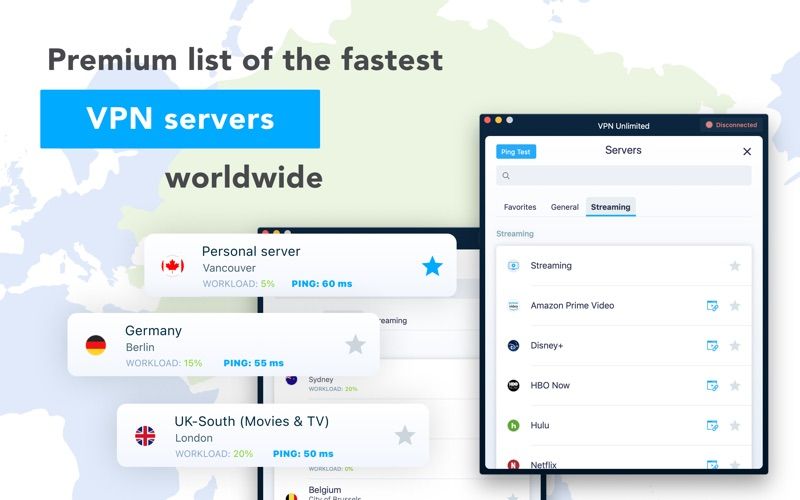Viewport: 800px width, 500px height.
Task: Unfavorite Personal server with blue star
Action: tap(432, 266)
